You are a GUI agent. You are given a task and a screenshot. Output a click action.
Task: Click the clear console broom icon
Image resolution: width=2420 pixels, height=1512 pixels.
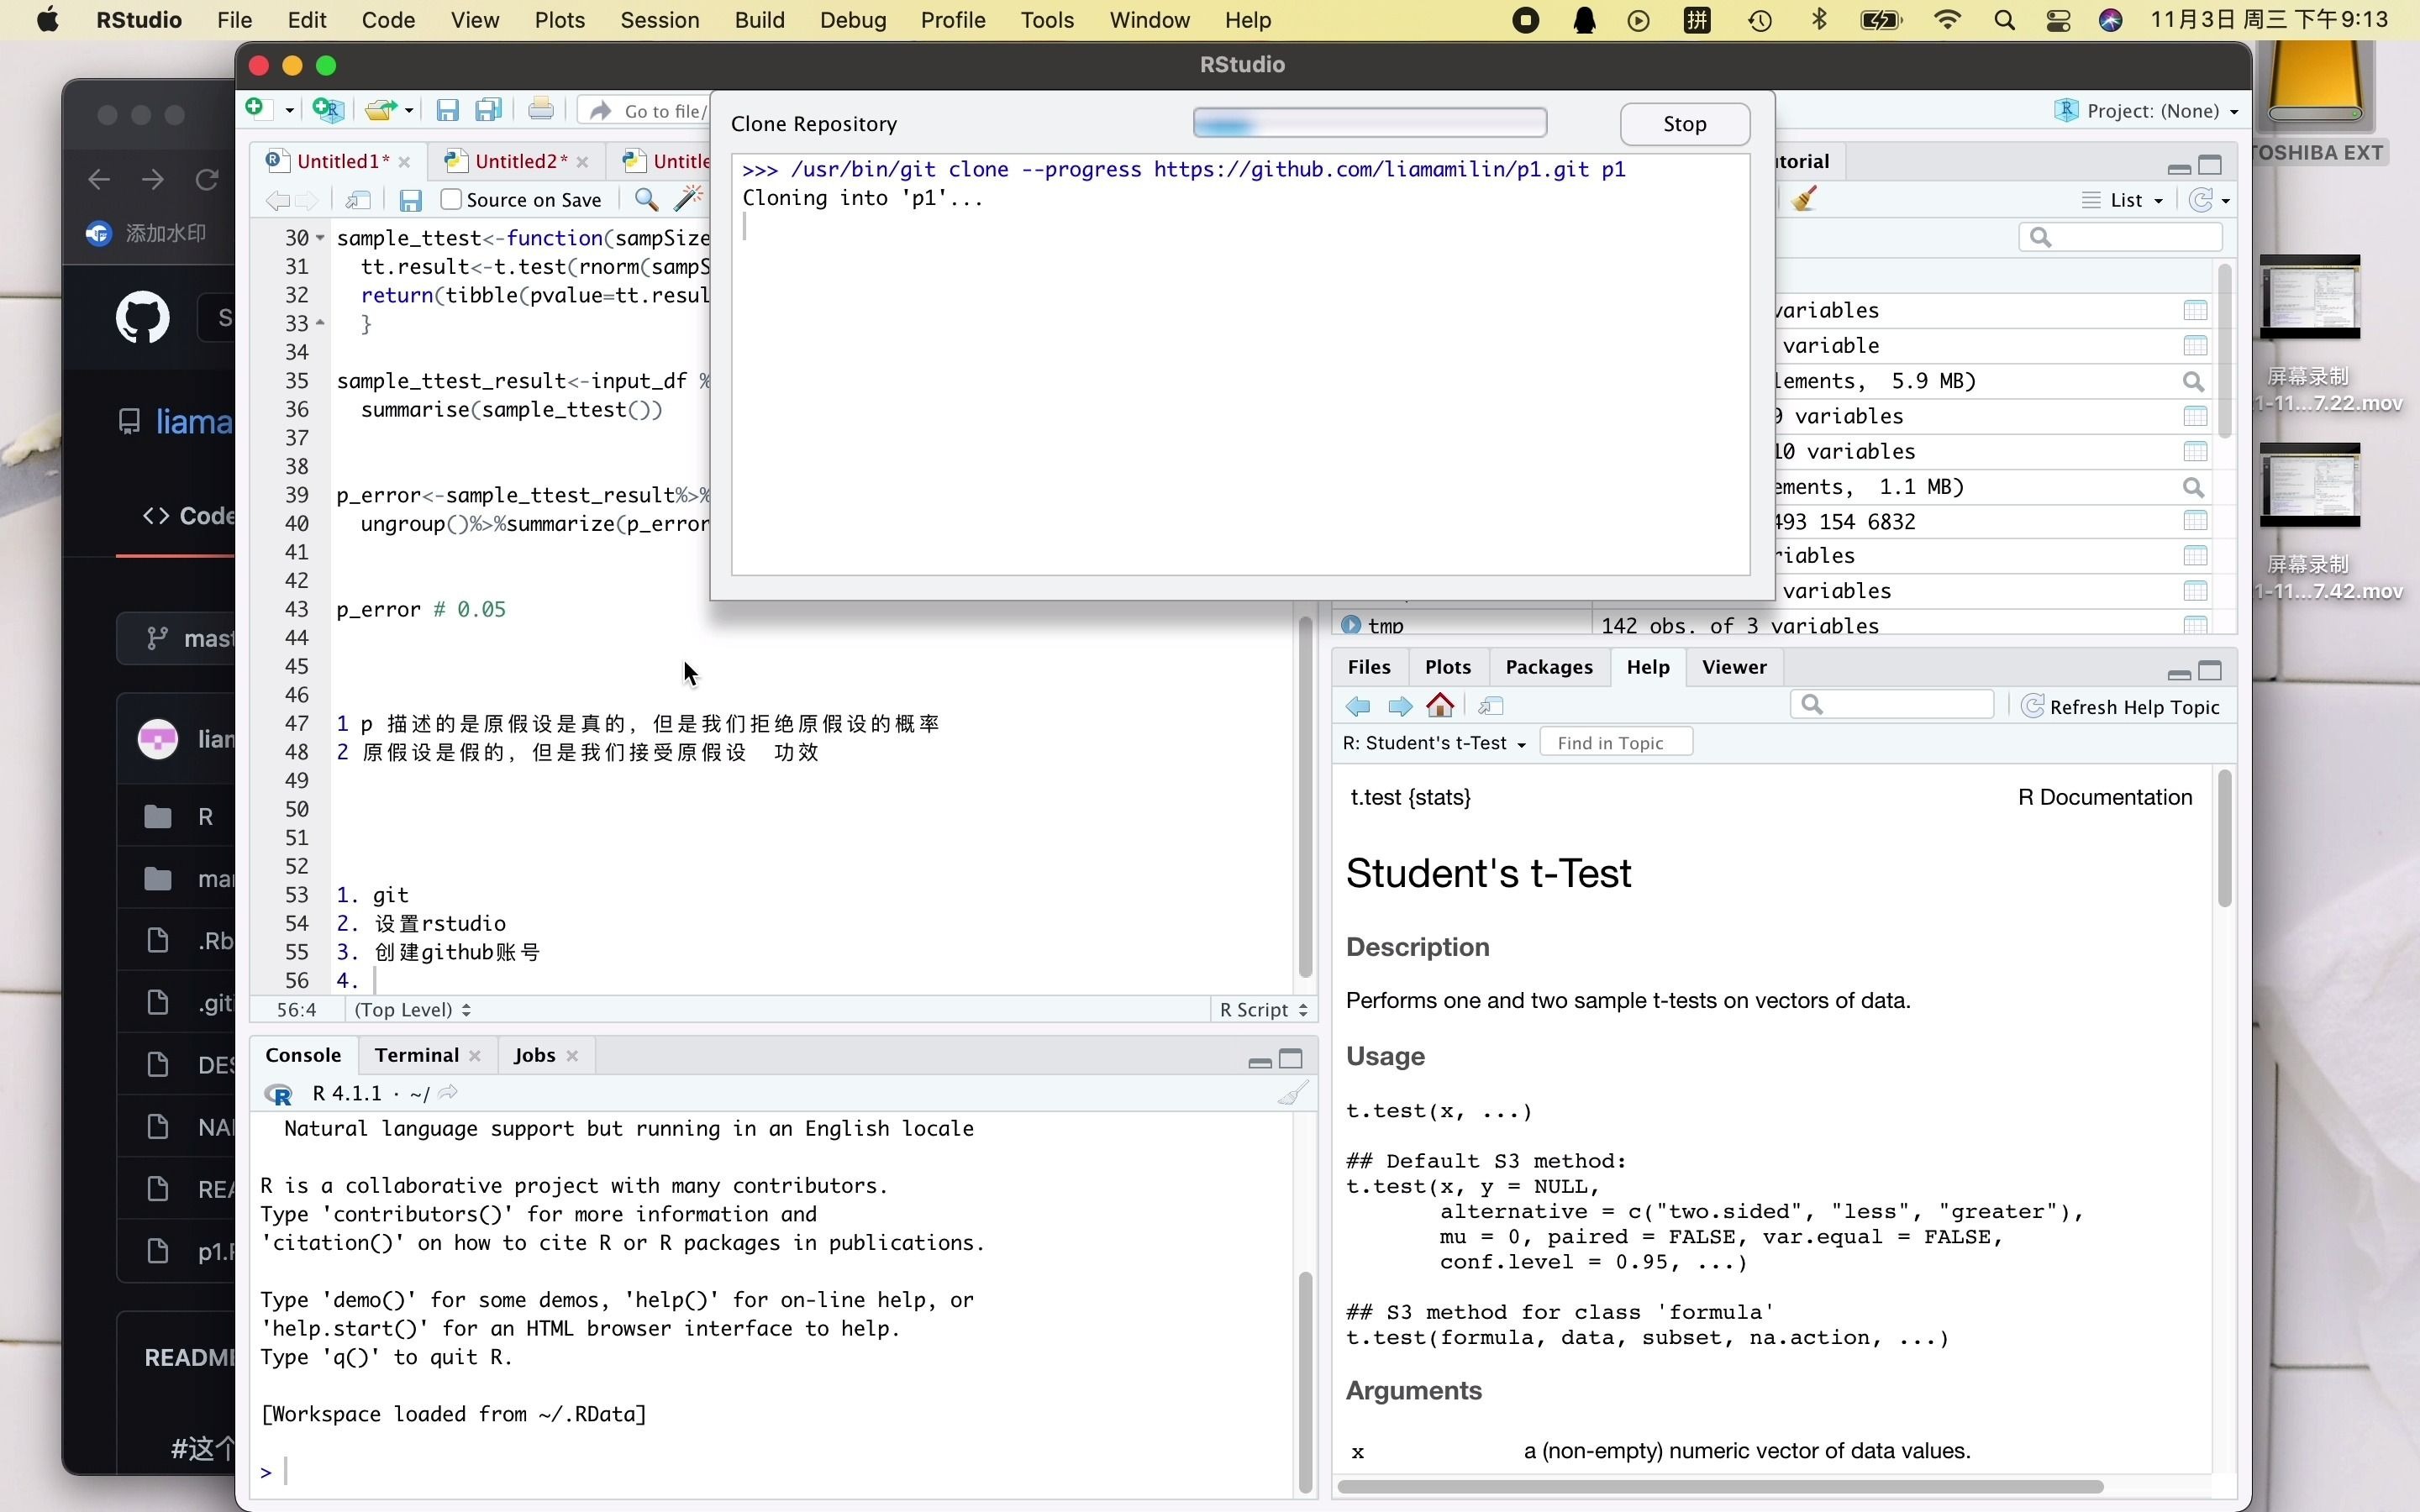(1292, 1093)
